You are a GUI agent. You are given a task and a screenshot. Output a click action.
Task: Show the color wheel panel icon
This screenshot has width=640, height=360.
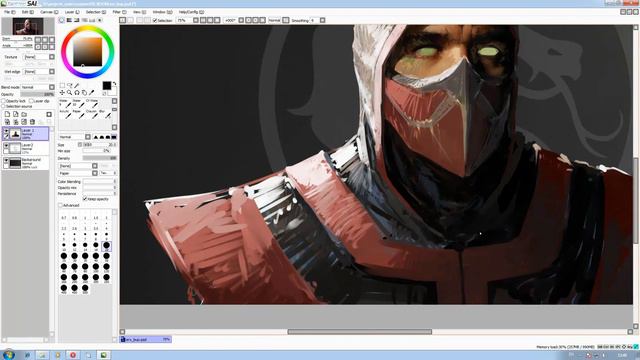[x=62, y=20]
